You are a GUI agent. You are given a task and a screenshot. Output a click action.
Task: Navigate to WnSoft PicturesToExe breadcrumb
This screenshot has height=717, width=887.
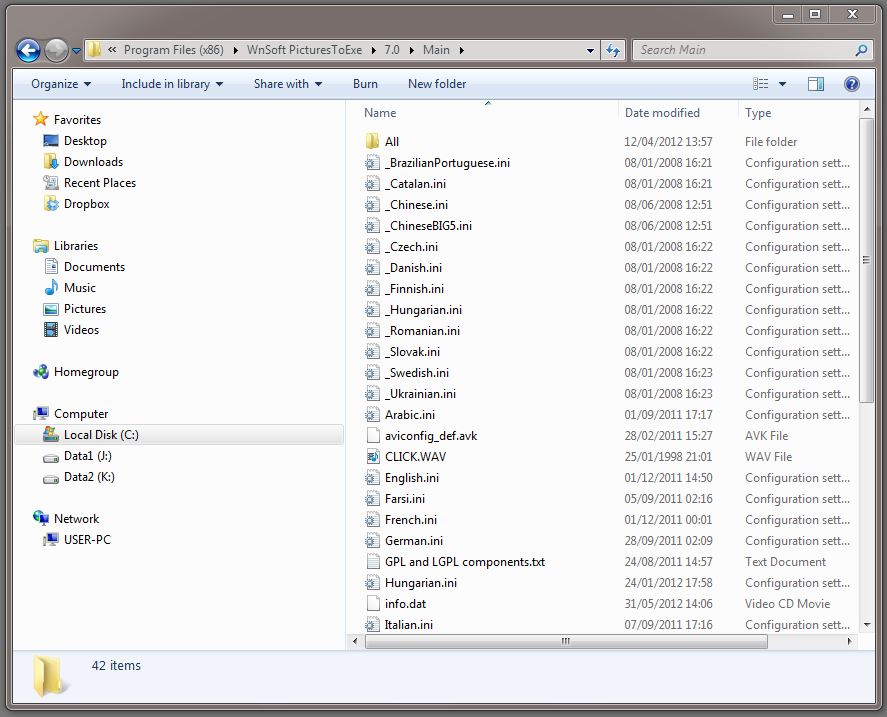click(304, 50)
